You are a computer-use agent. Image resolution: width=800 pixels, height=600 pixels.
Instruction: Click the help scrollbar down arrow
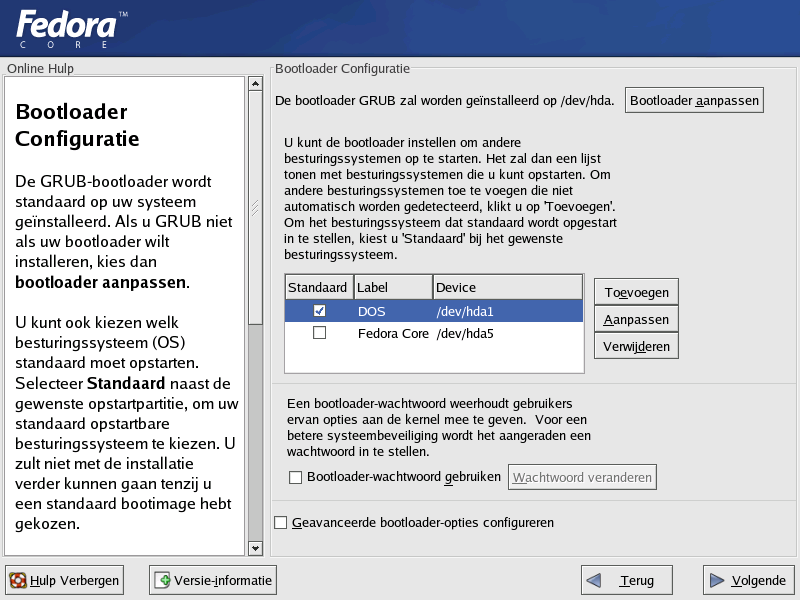coord(256,548)
